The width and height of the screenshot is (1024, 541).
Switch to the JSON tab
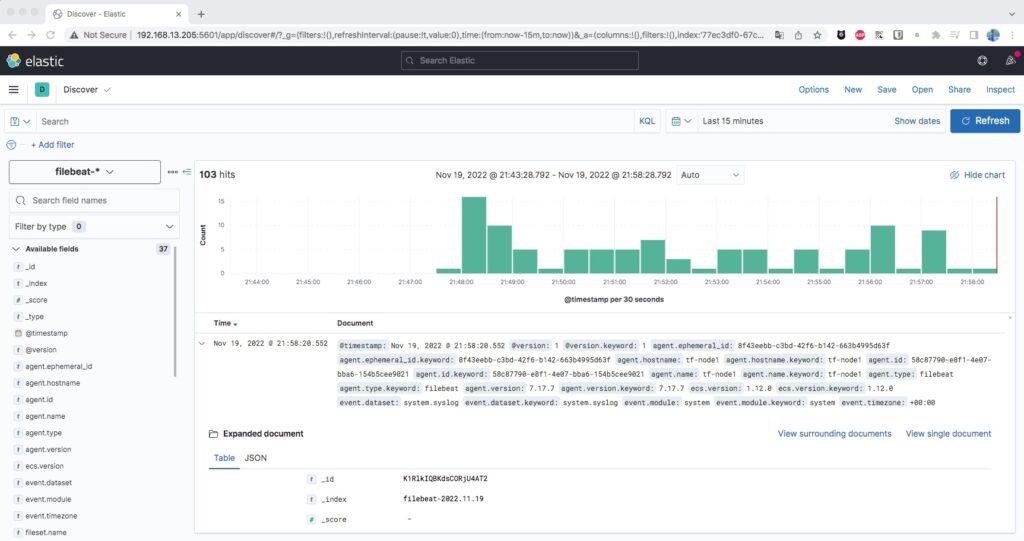(x=255, y=458)
